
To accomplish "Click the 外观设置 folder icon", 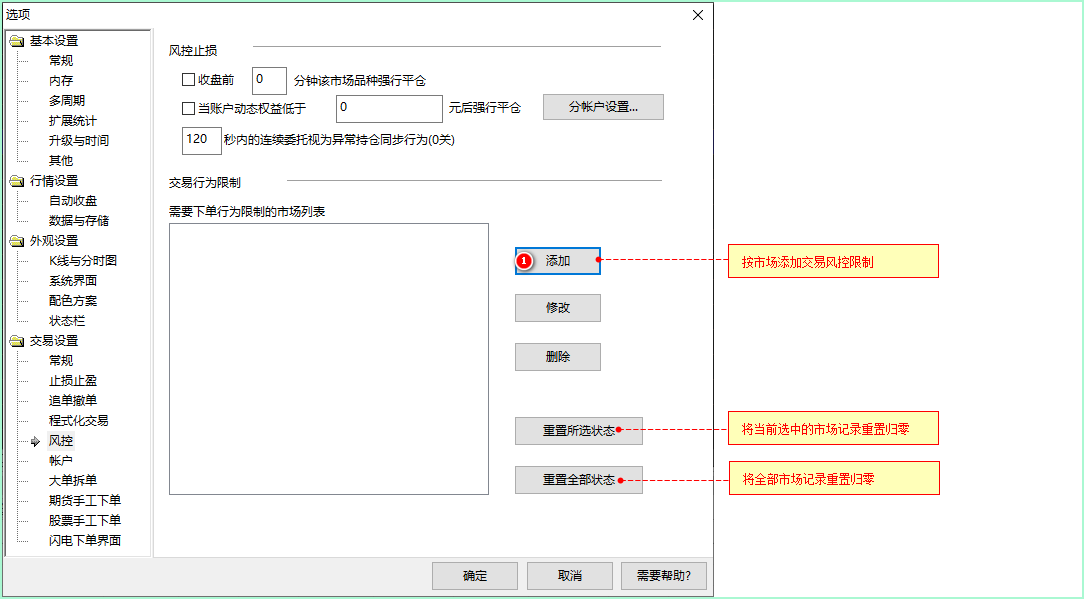I will (17, 241).
